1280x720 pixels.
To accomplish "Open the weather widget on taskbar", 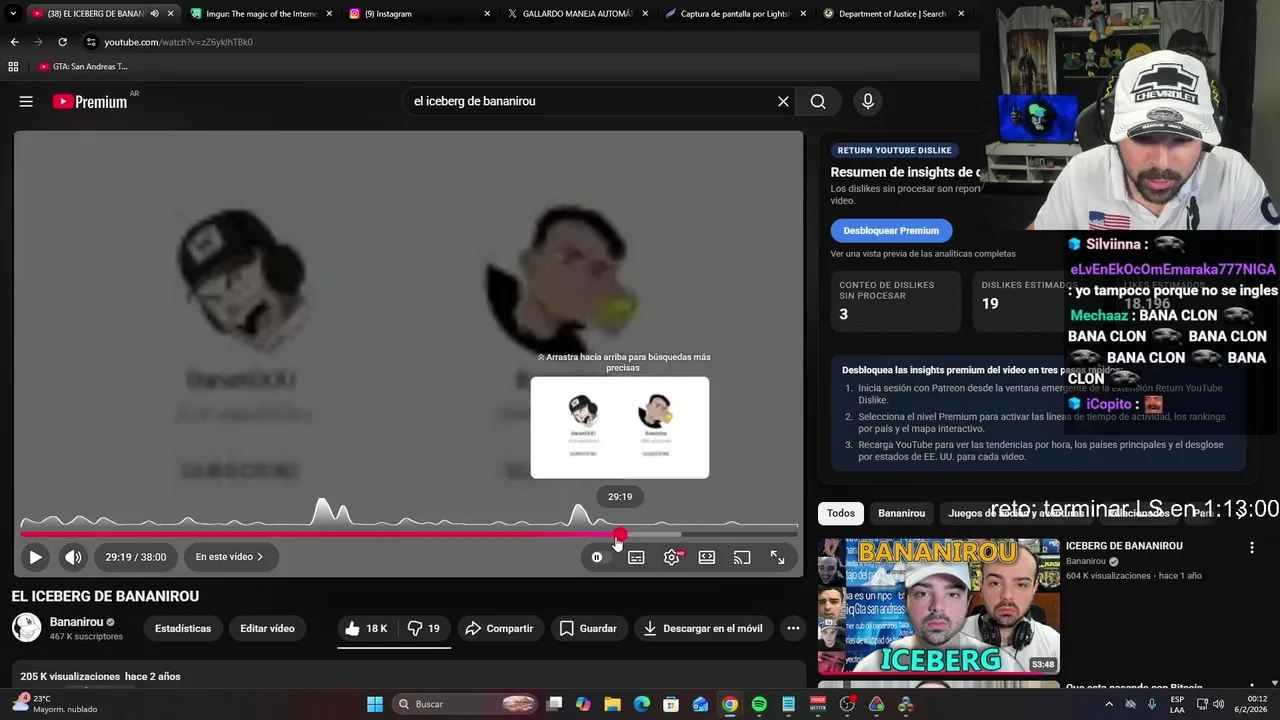I will pyautogui.click(x=54, y=704).
